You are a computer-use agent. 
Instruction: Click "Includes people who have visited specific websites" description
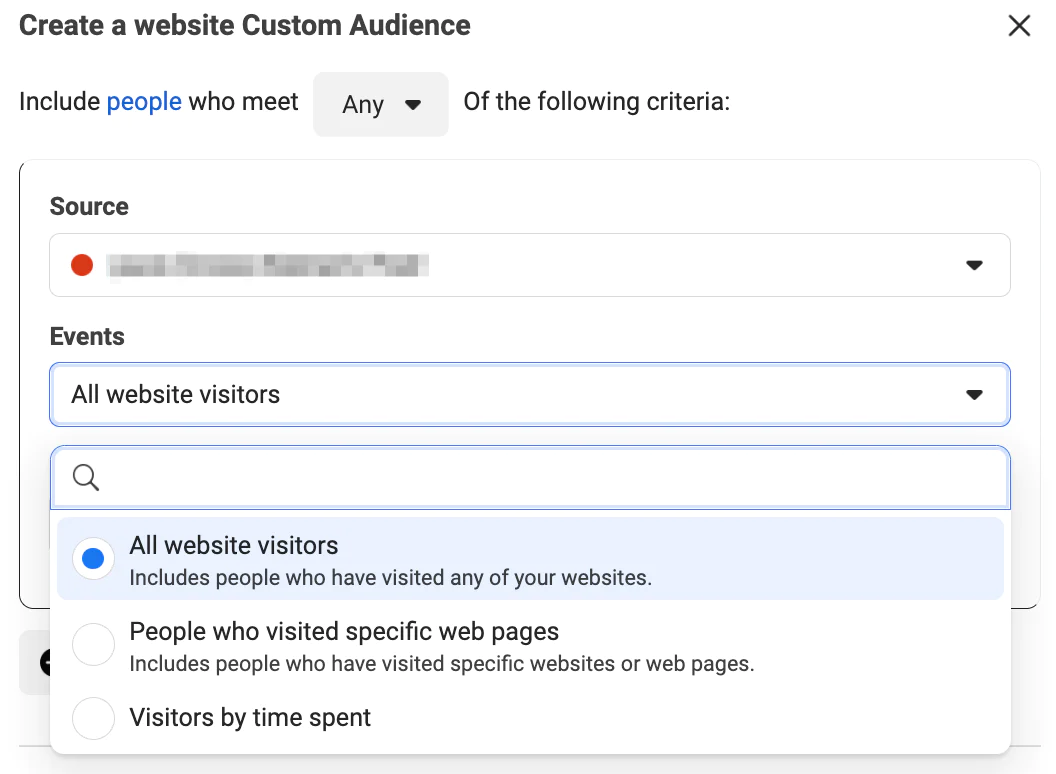[x=441, y=663]
